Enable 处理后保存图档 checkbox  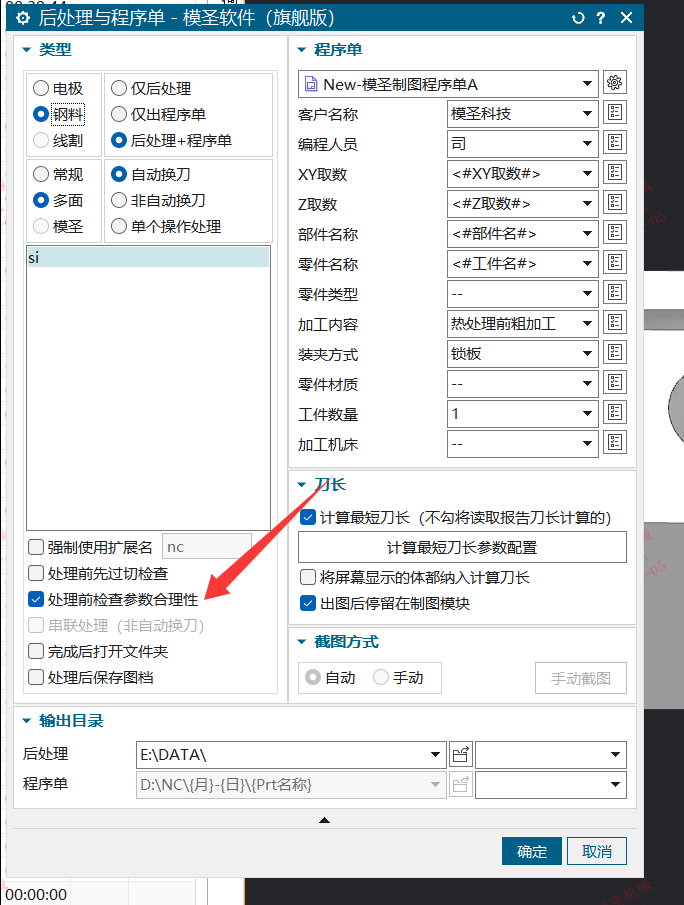(x=36, y=677)
